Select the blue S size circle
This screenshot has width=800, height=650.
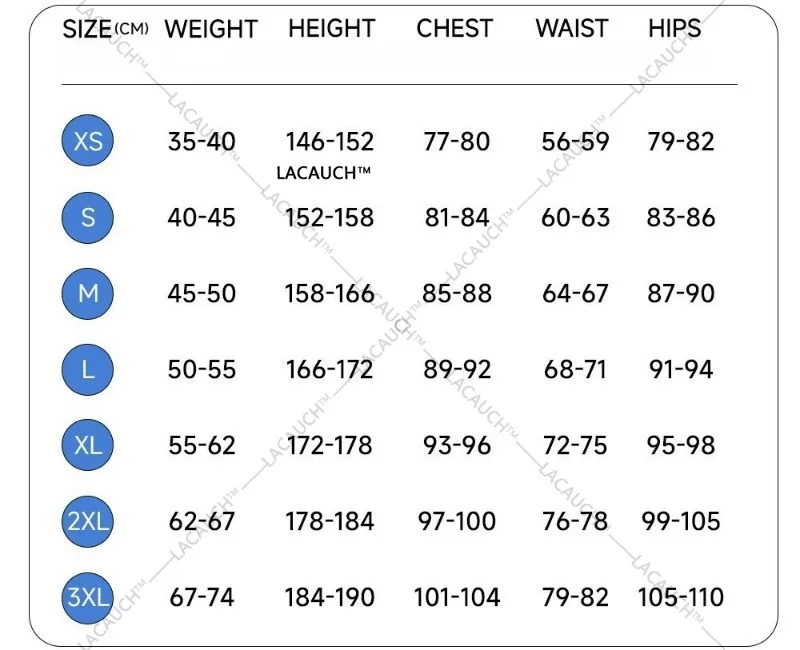pyautogui.click(x=88, y=217)
